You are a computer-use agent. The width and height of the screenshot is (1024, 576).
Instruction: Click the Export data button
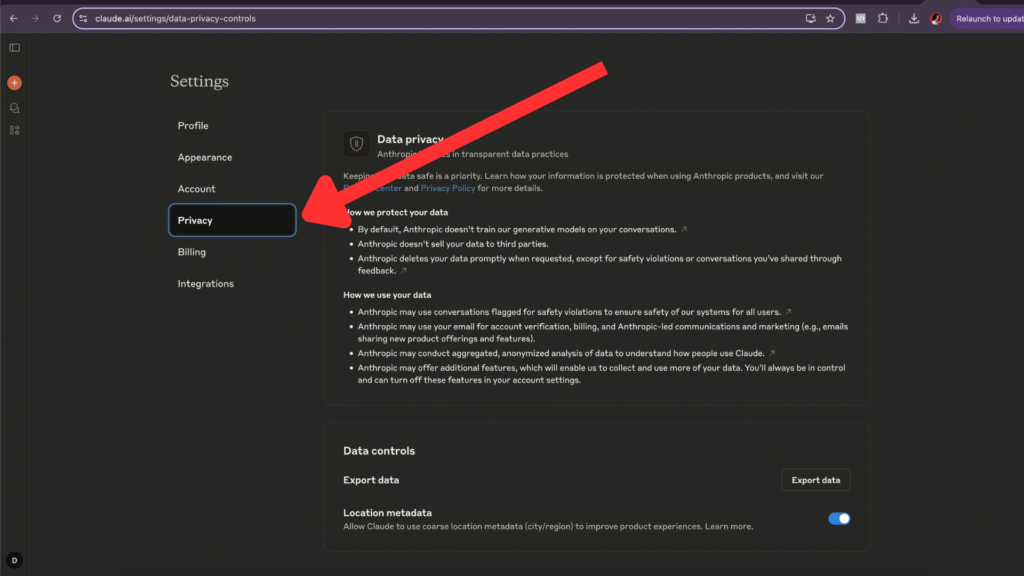[816, 480]
